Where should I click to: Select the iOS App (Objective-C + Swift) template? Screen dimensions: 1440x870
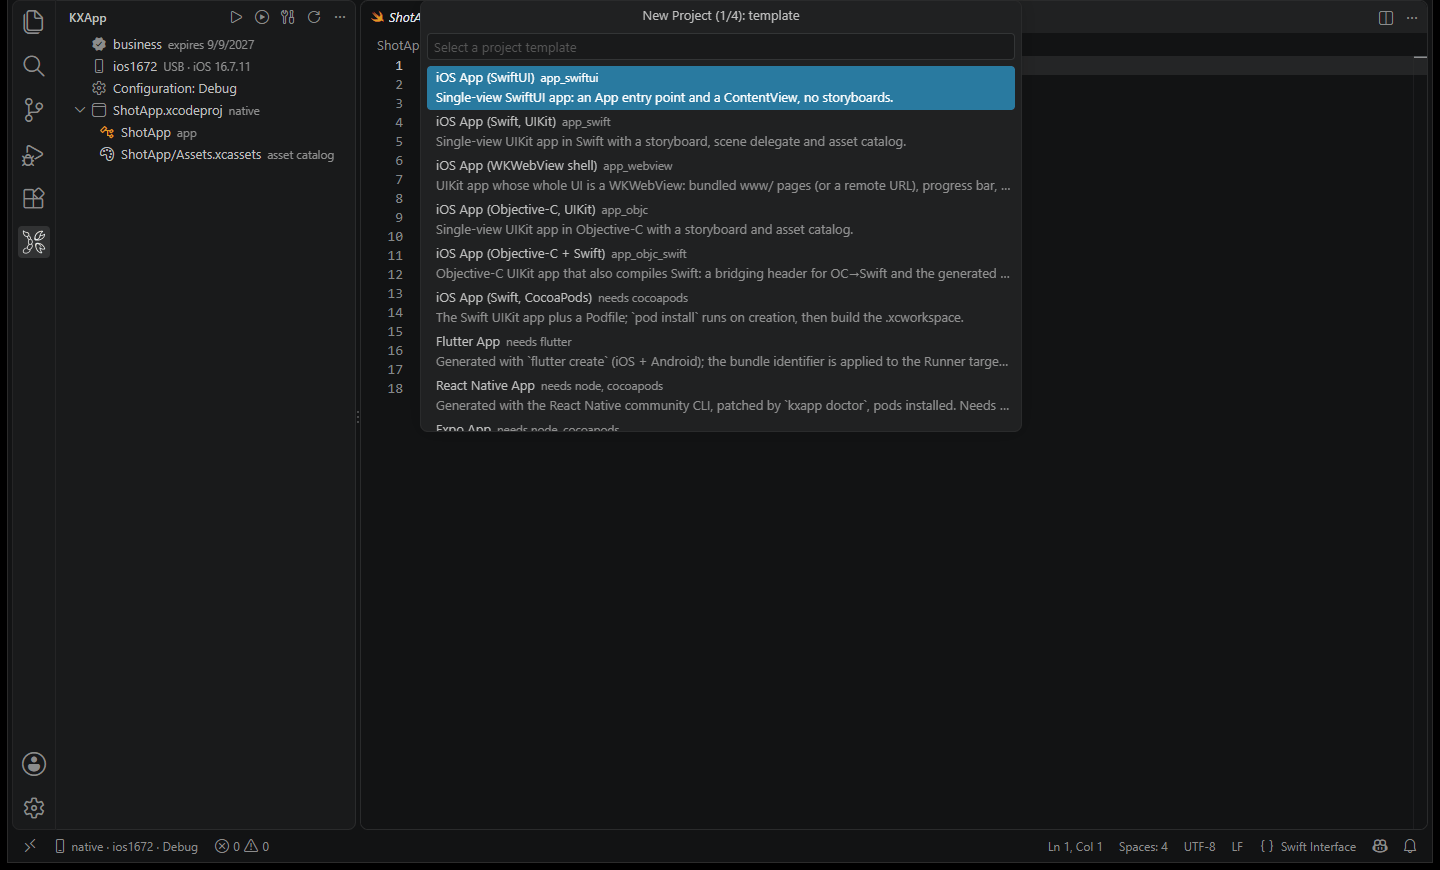(x=720, y=264)
